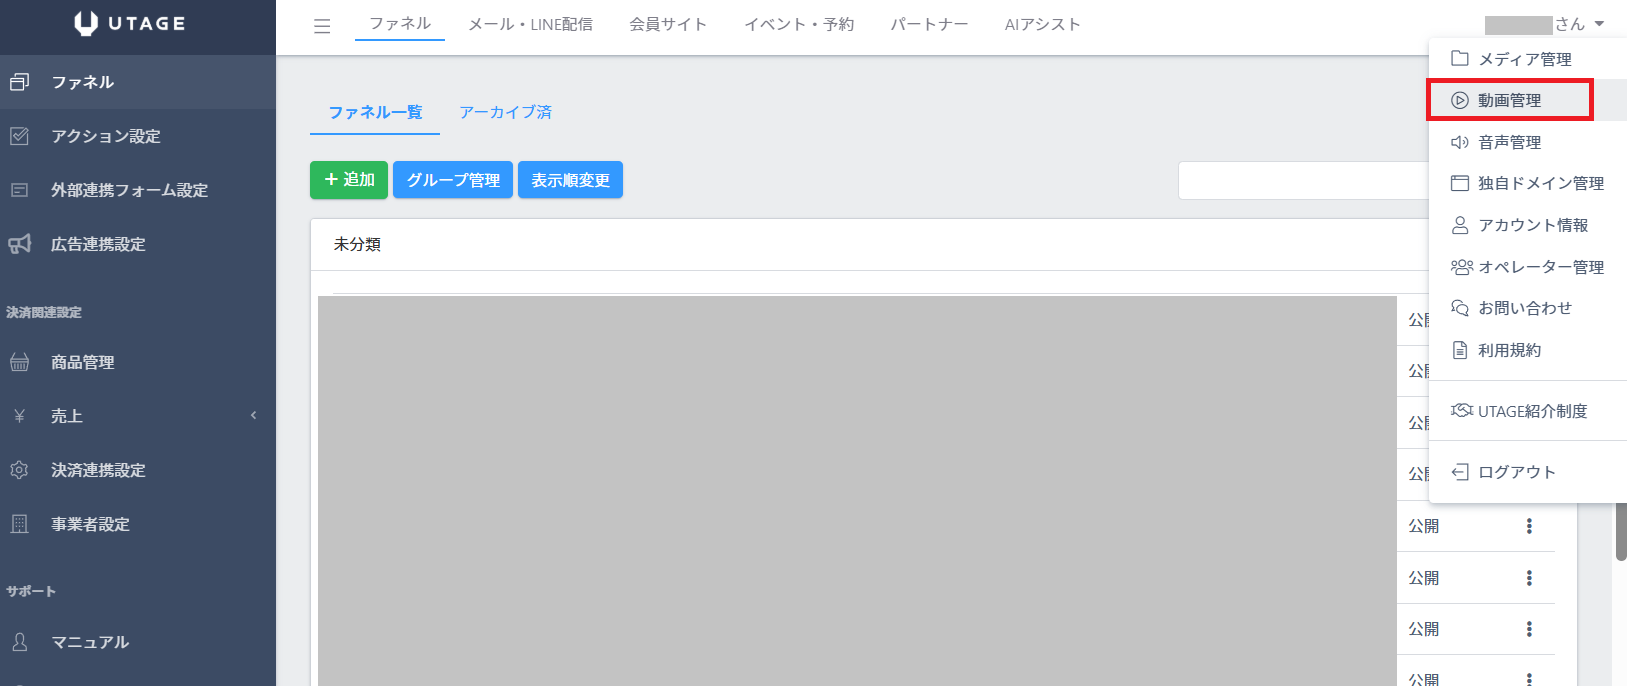This screenshot has height=686, width=1627.
Task: Click the グループ管理 button
Action: pos(453,180)
